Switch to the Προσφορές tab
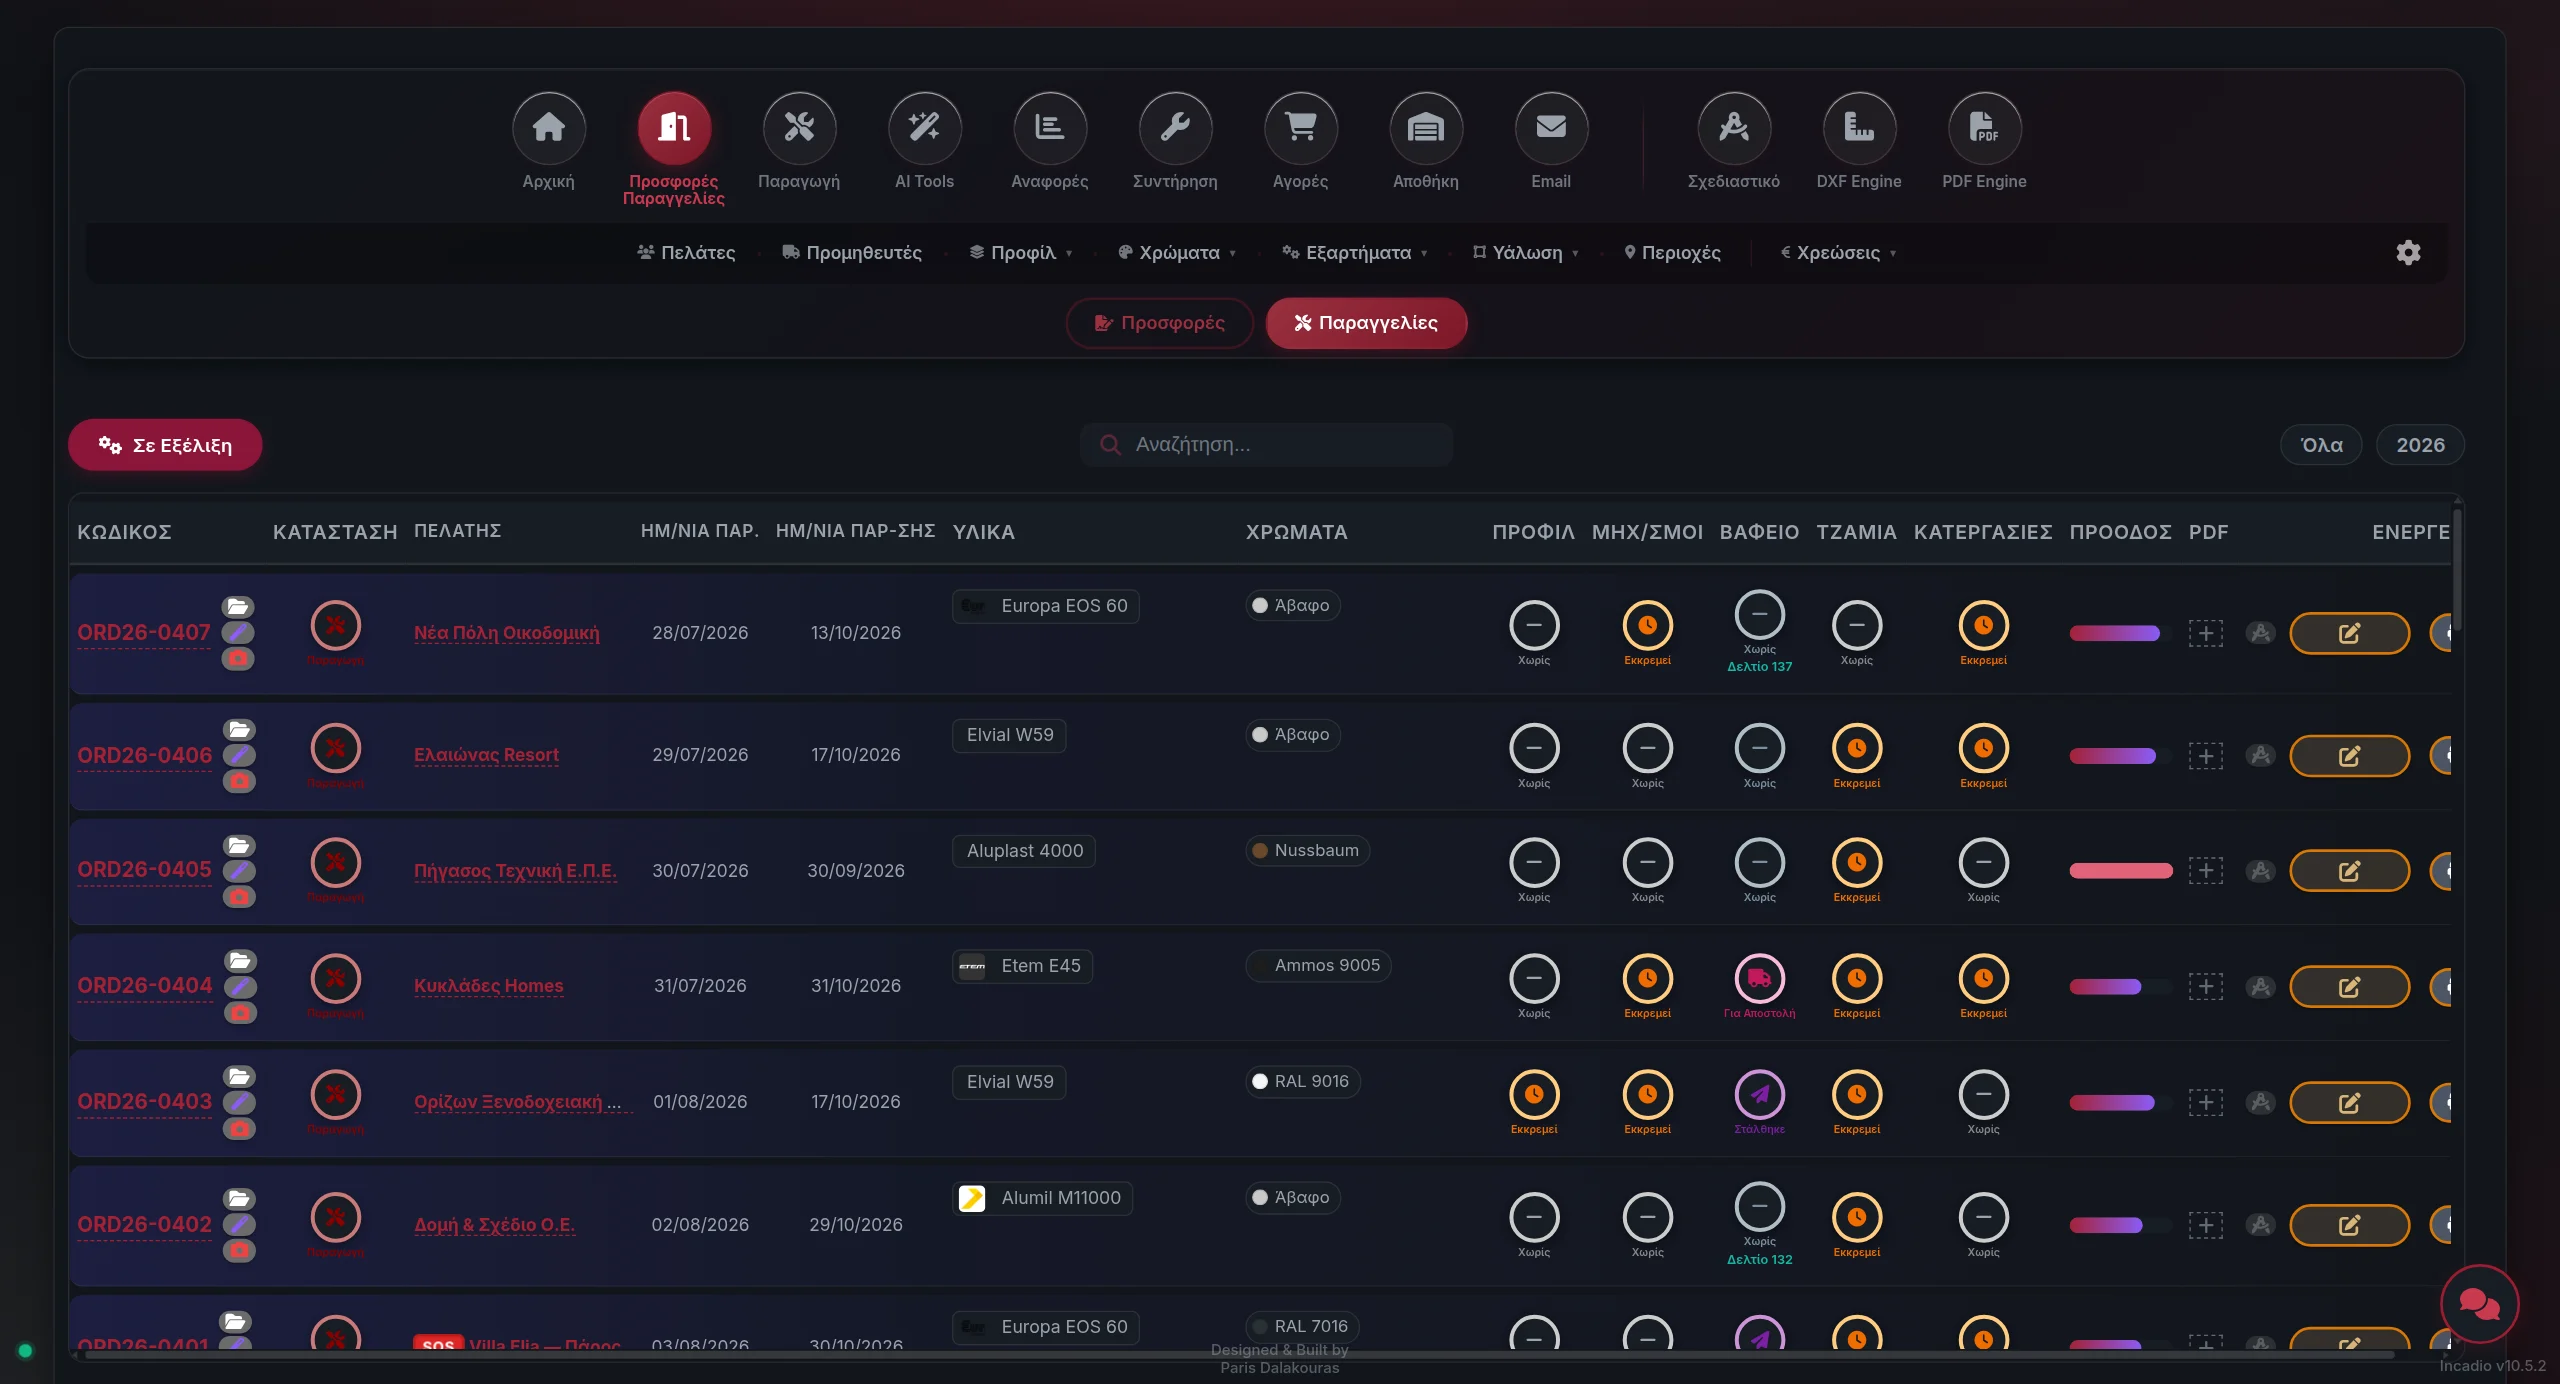The height and width of the screenshot is (1384, 2560). (1159, 323)
